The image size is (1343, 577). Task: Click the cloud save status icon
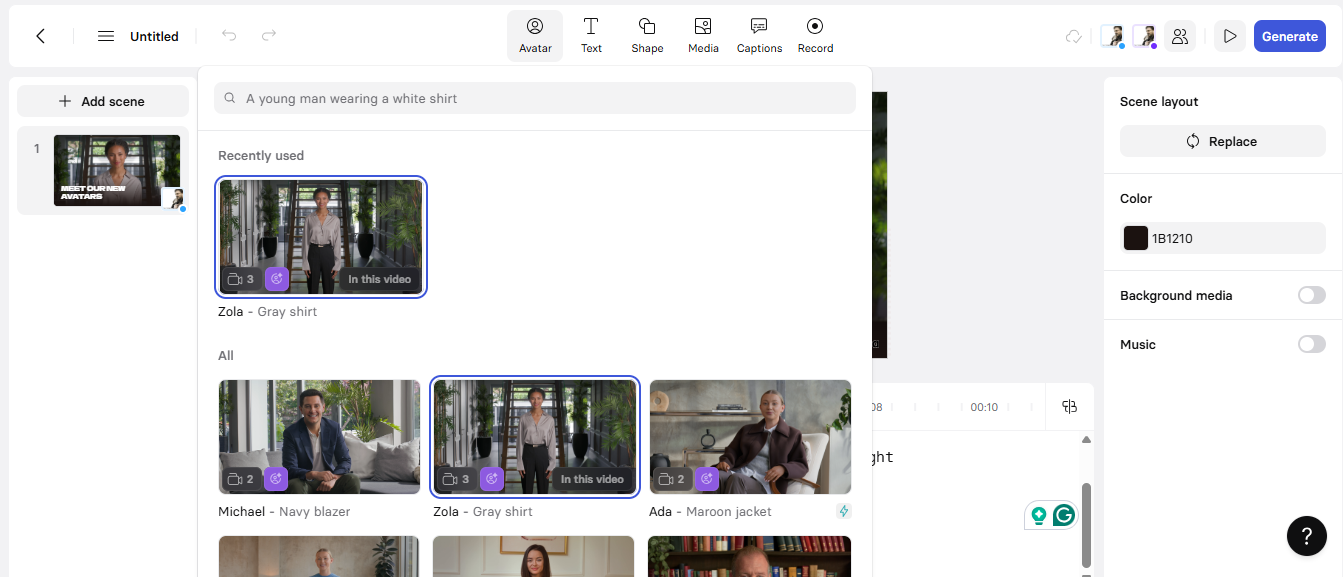click(1074, 37)
